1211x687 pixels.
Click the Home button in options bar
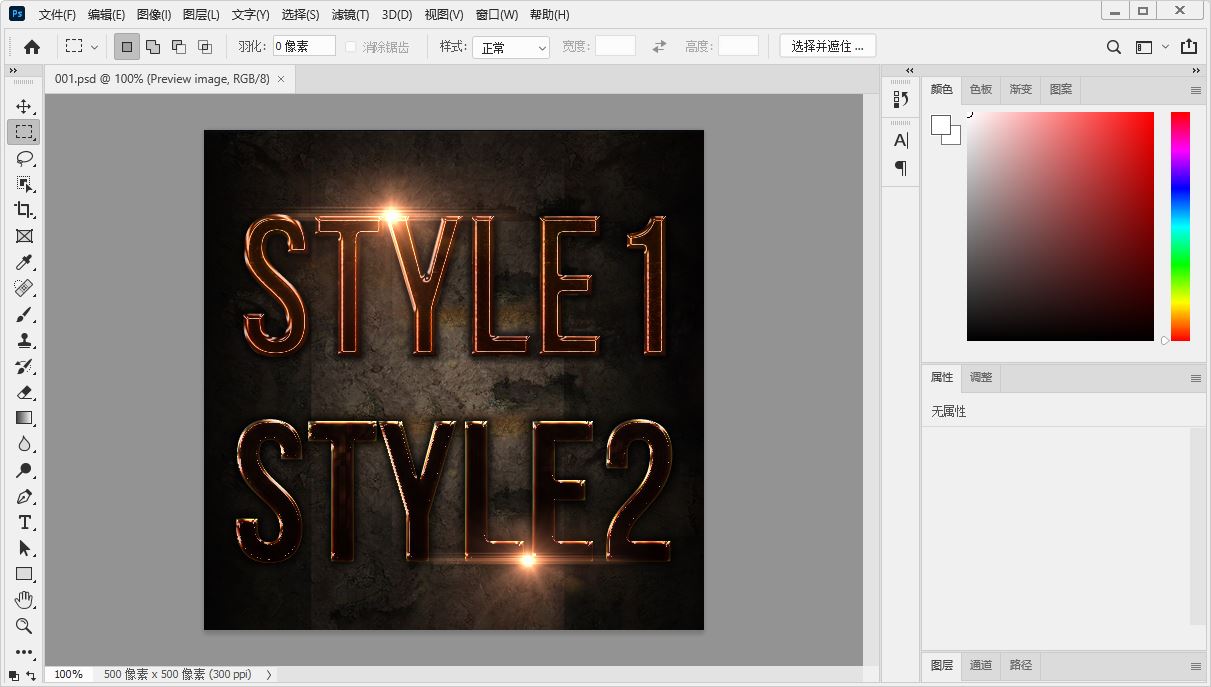(x=32, y=47)
